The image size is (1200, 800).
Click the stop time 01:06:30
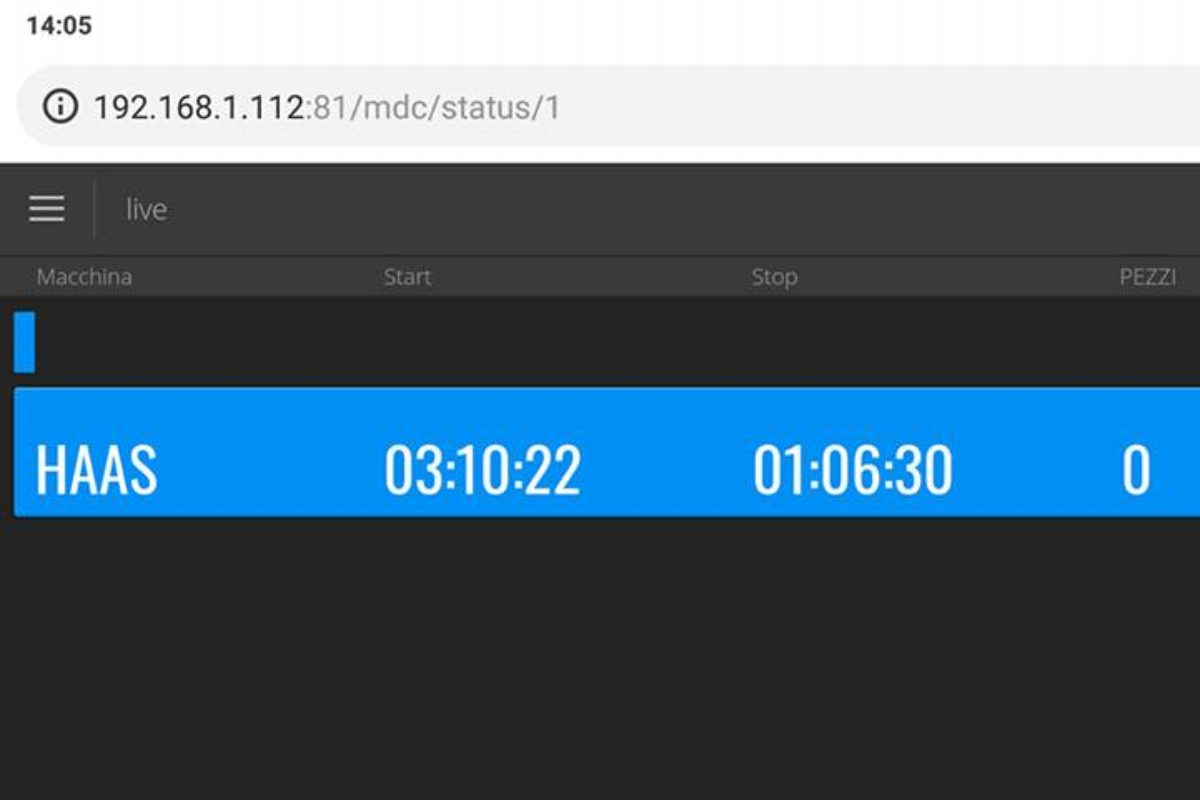click(852, 470)
